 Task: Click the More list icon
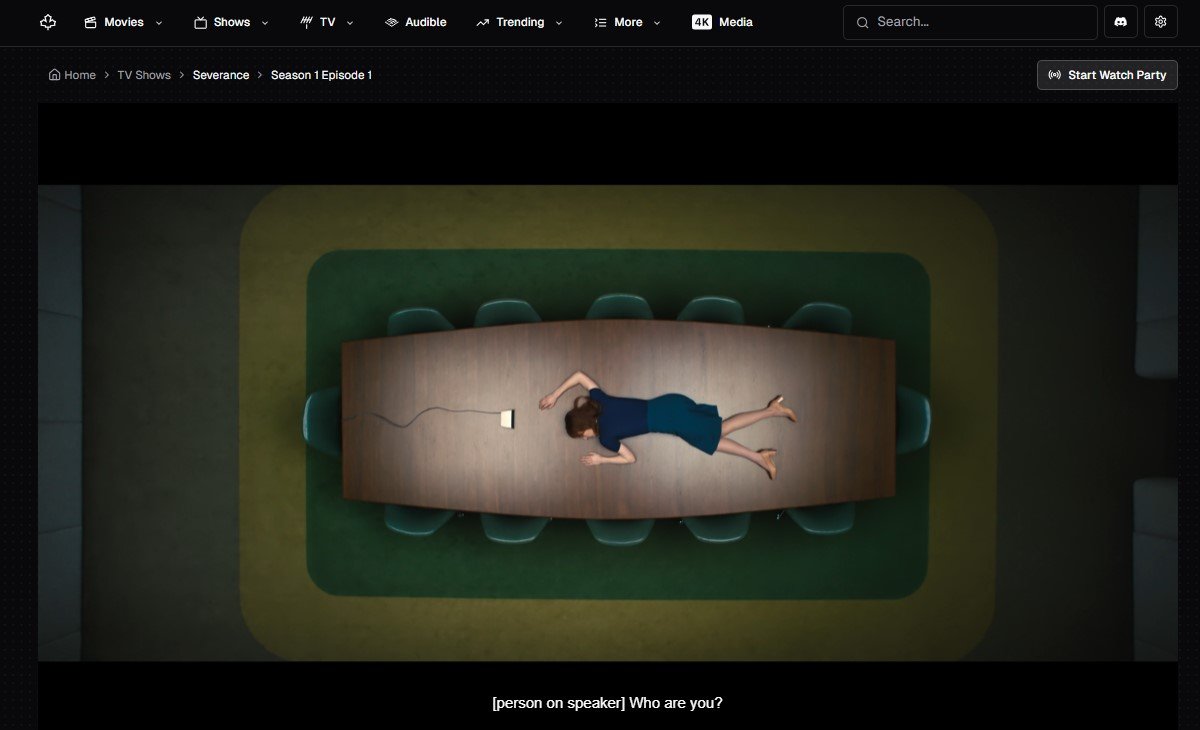click(x=600, y=22)
